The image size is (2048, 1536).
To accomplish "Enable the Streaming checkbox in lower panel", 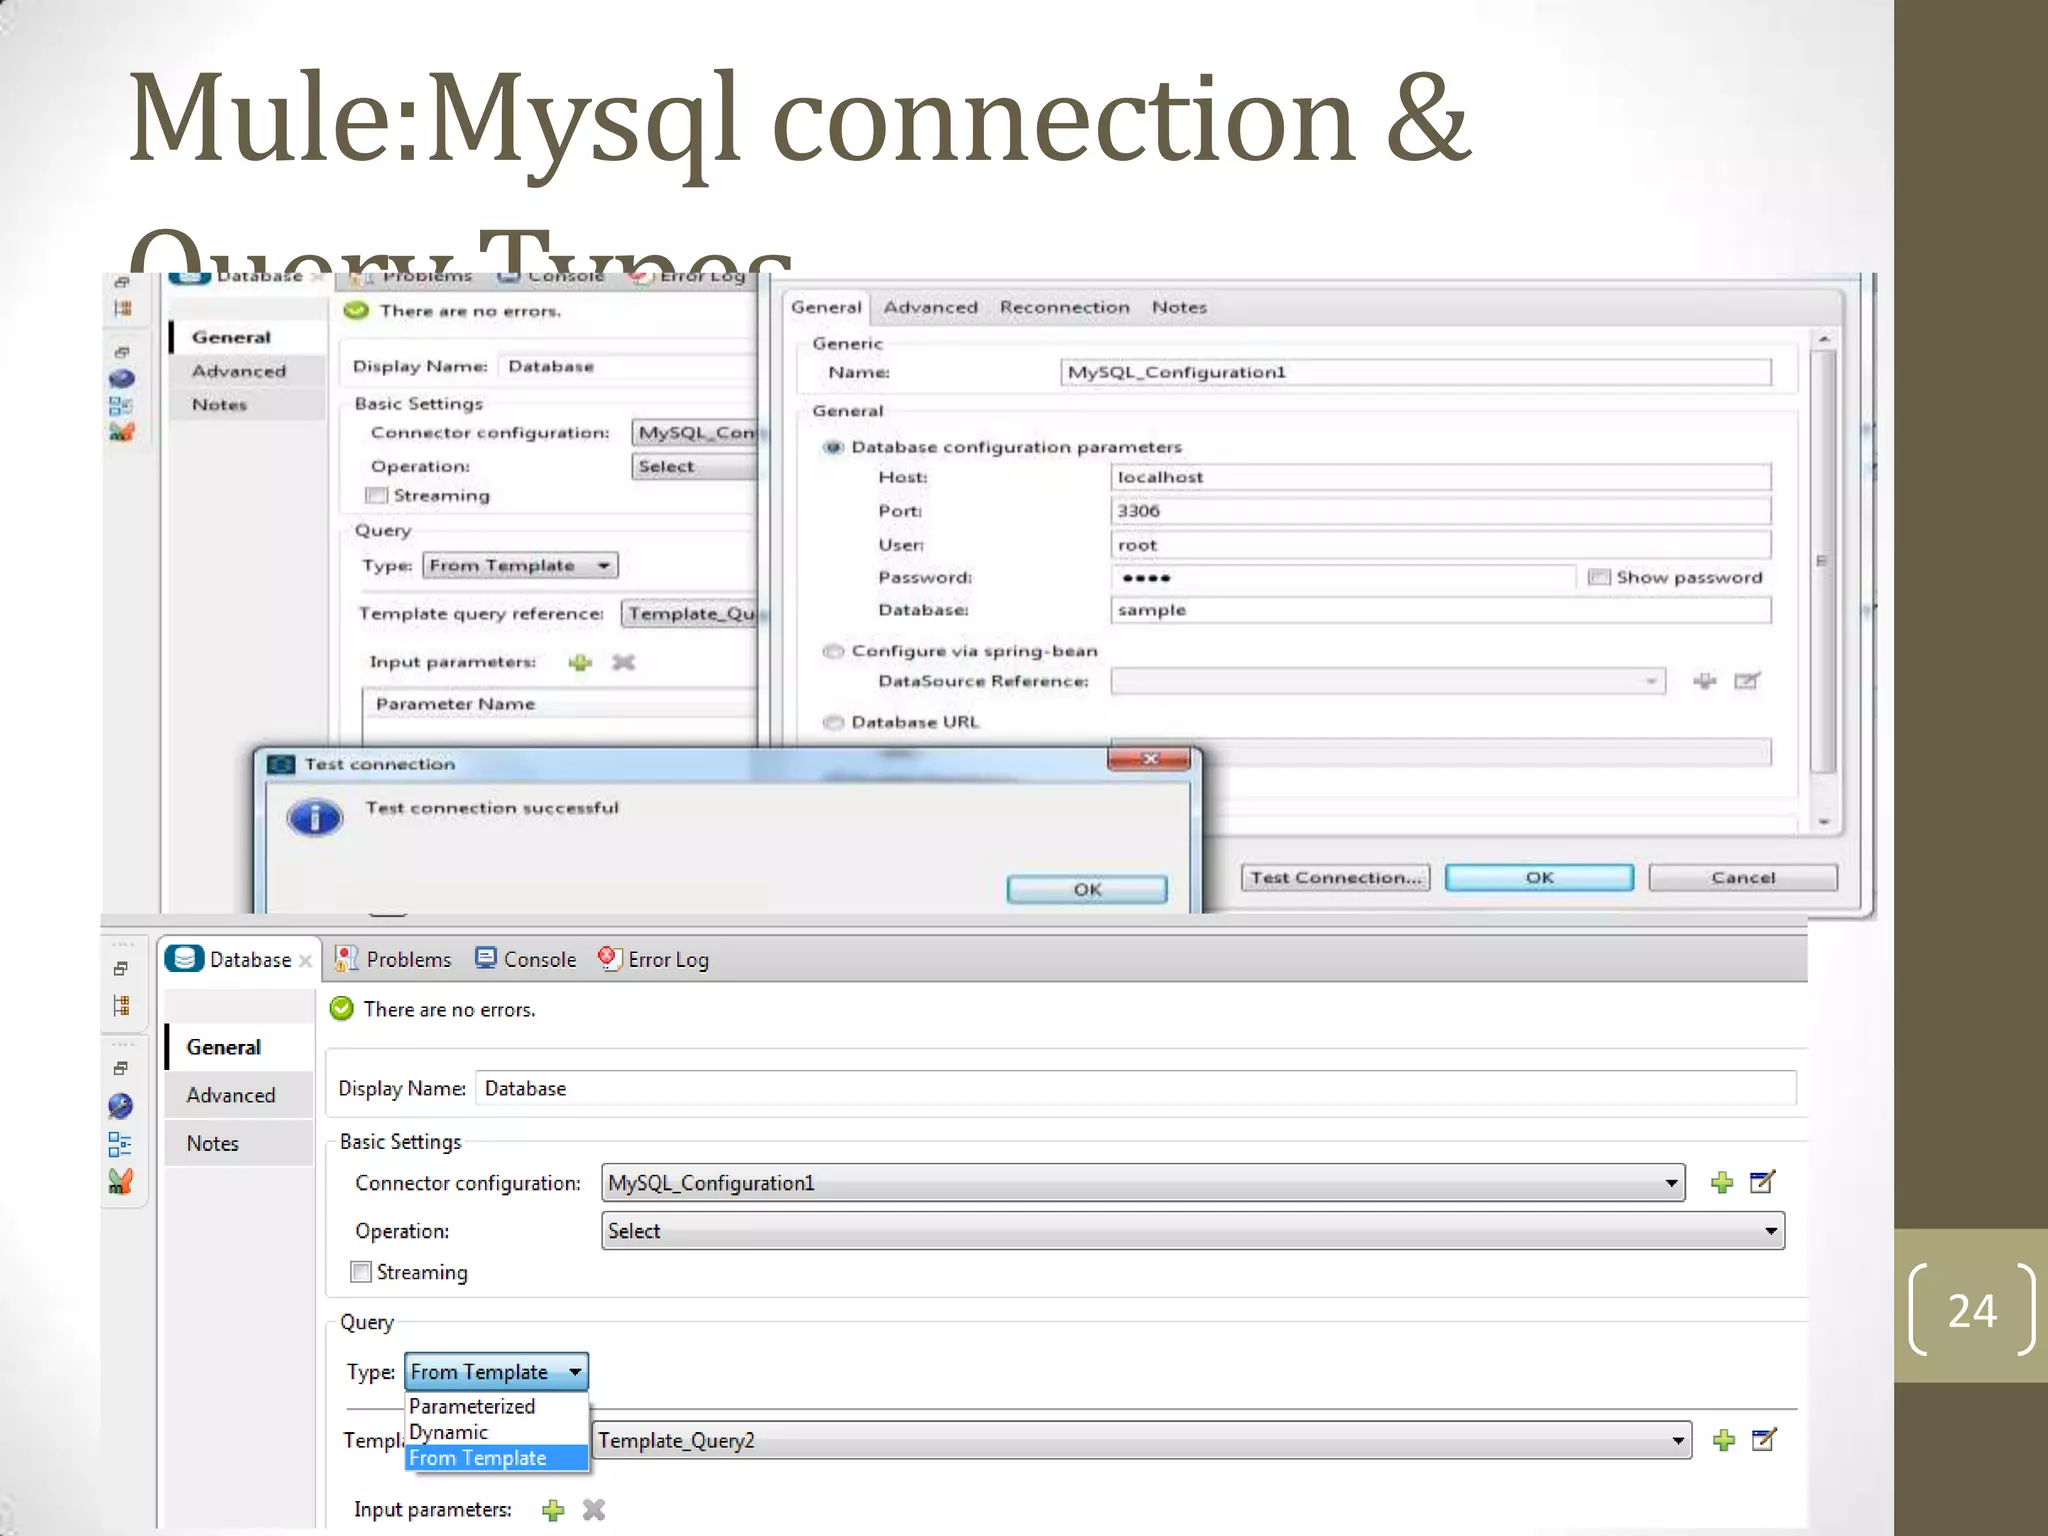I will pyautogui.click(x=361, y=1272).
